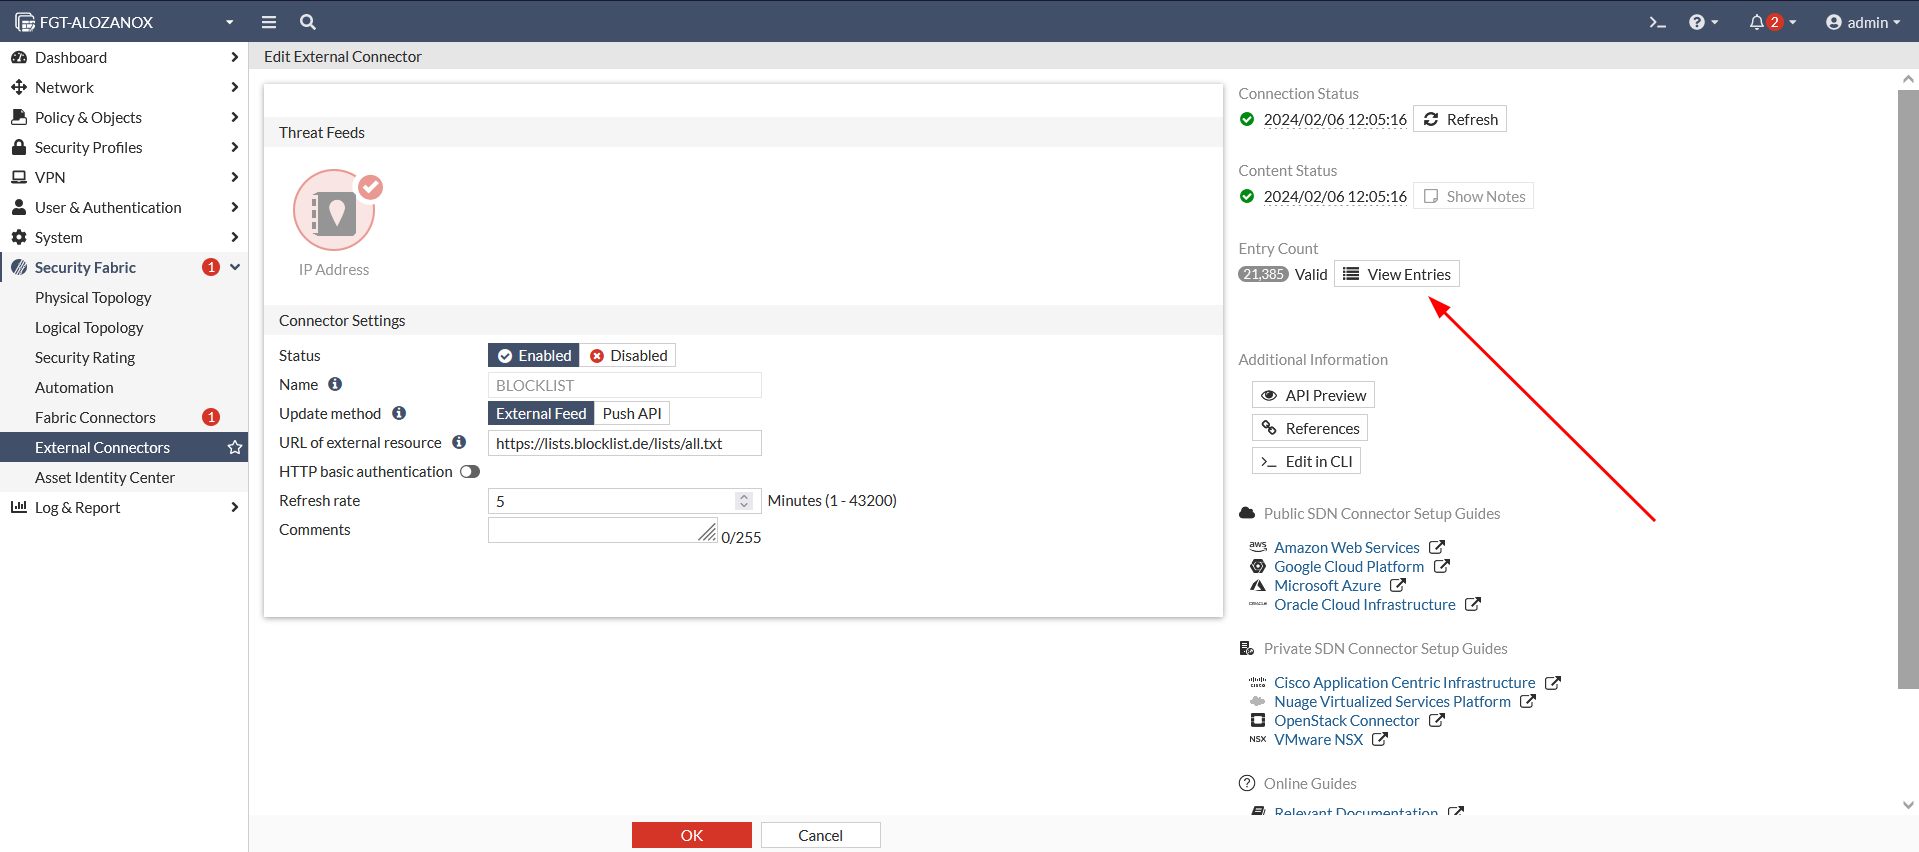Favorite External Connectors with star icon
Viewport: 1919px width, 852px height.
point(235,447)
